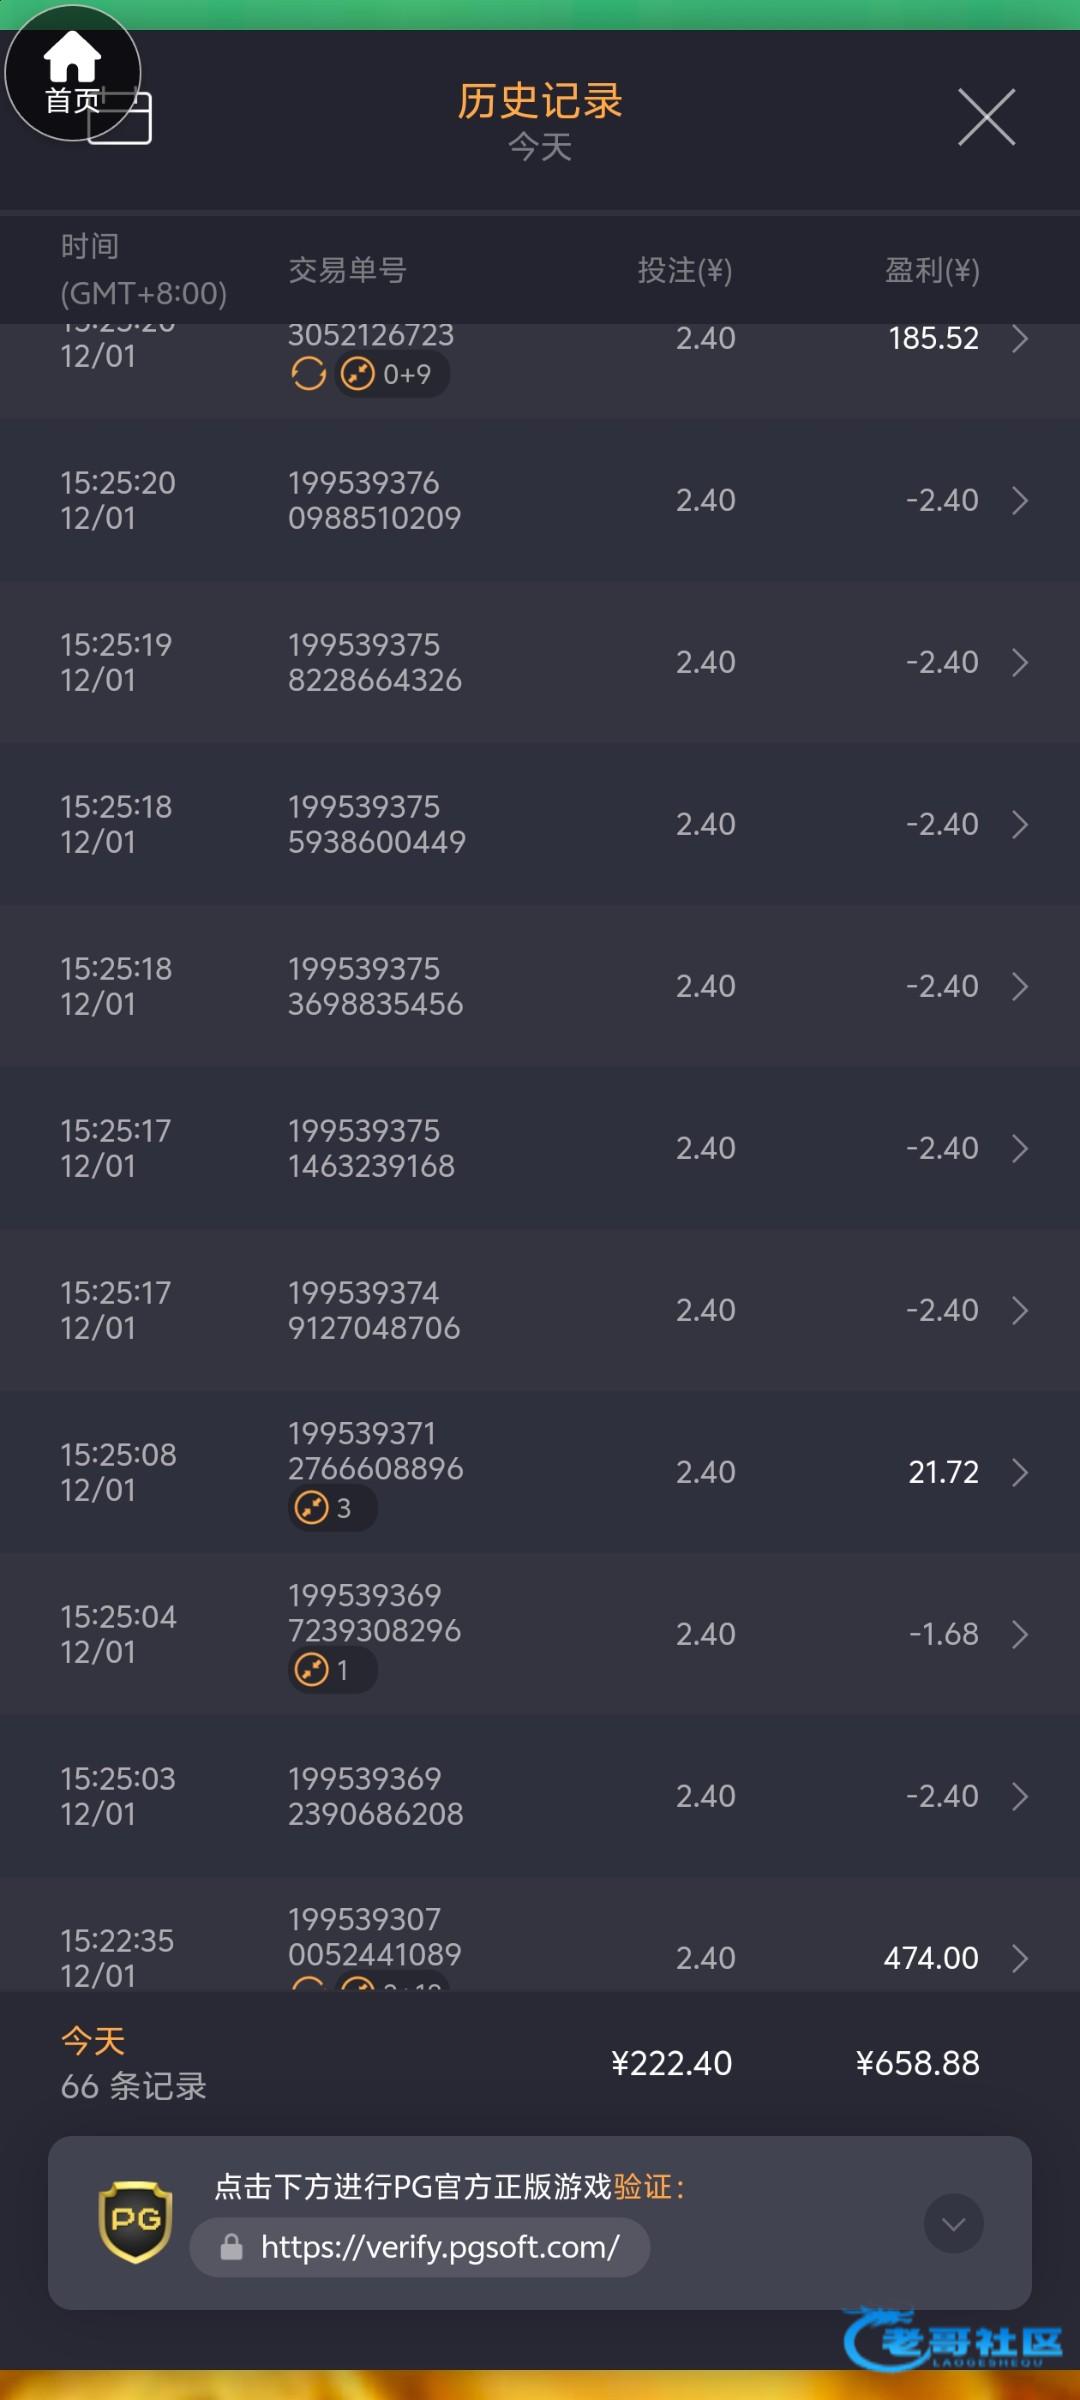This screenshot has height=2400, width=1080.
Task: Select transaction 1995393758228664326
Action: tap(375, 662)
